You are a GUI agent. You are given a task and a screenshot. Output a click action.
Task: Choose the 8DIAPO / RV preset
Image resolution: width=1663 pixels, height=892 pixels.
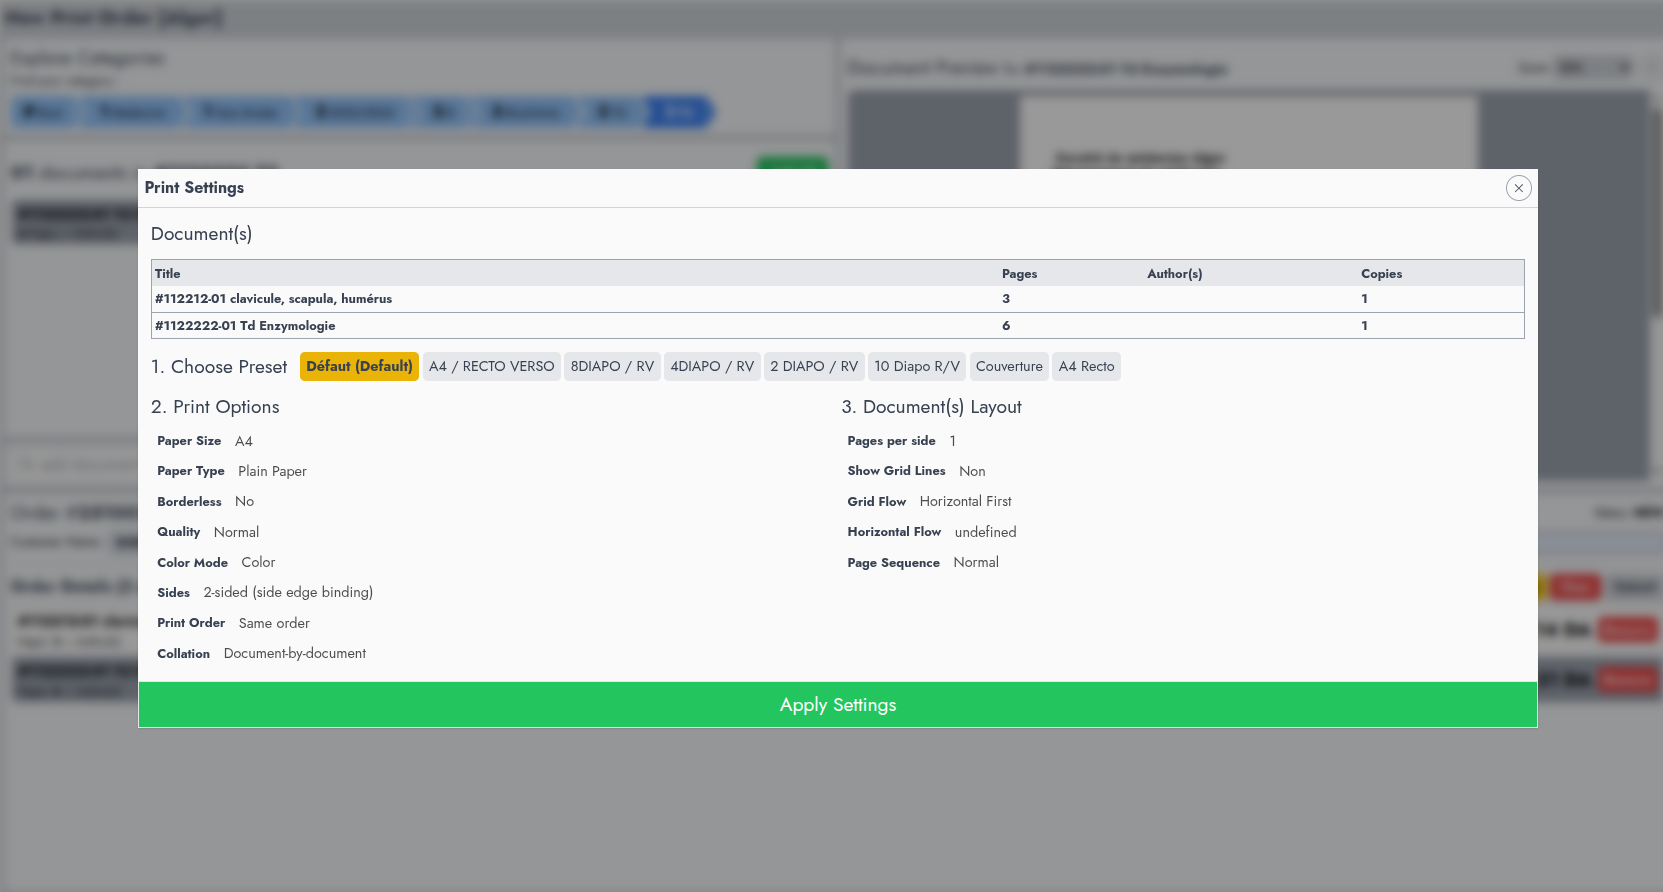pyautogui.click(x=612, y=366)
